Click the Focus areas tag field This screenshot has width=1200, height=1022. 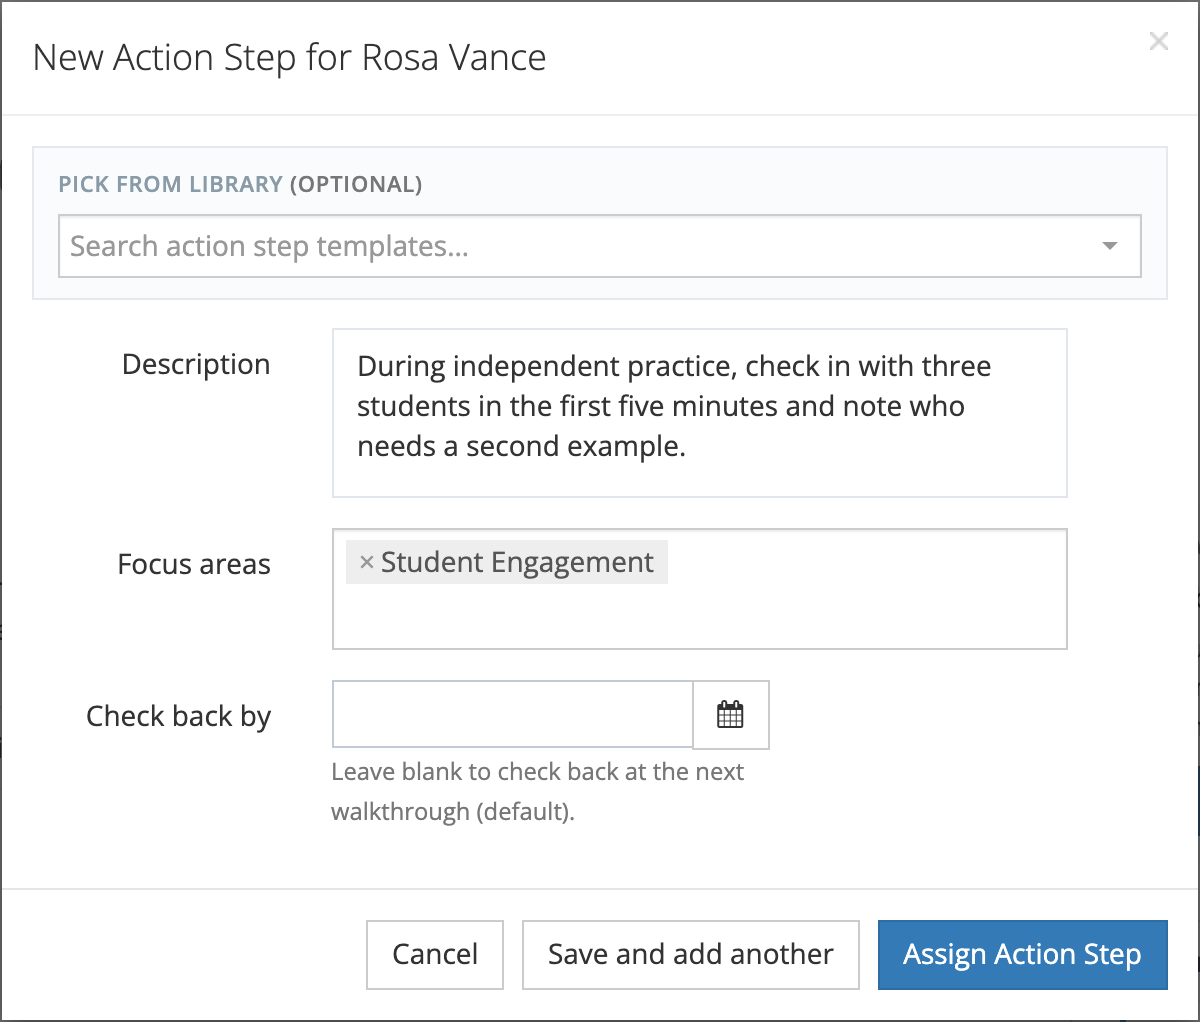click(x=700, y=589)
